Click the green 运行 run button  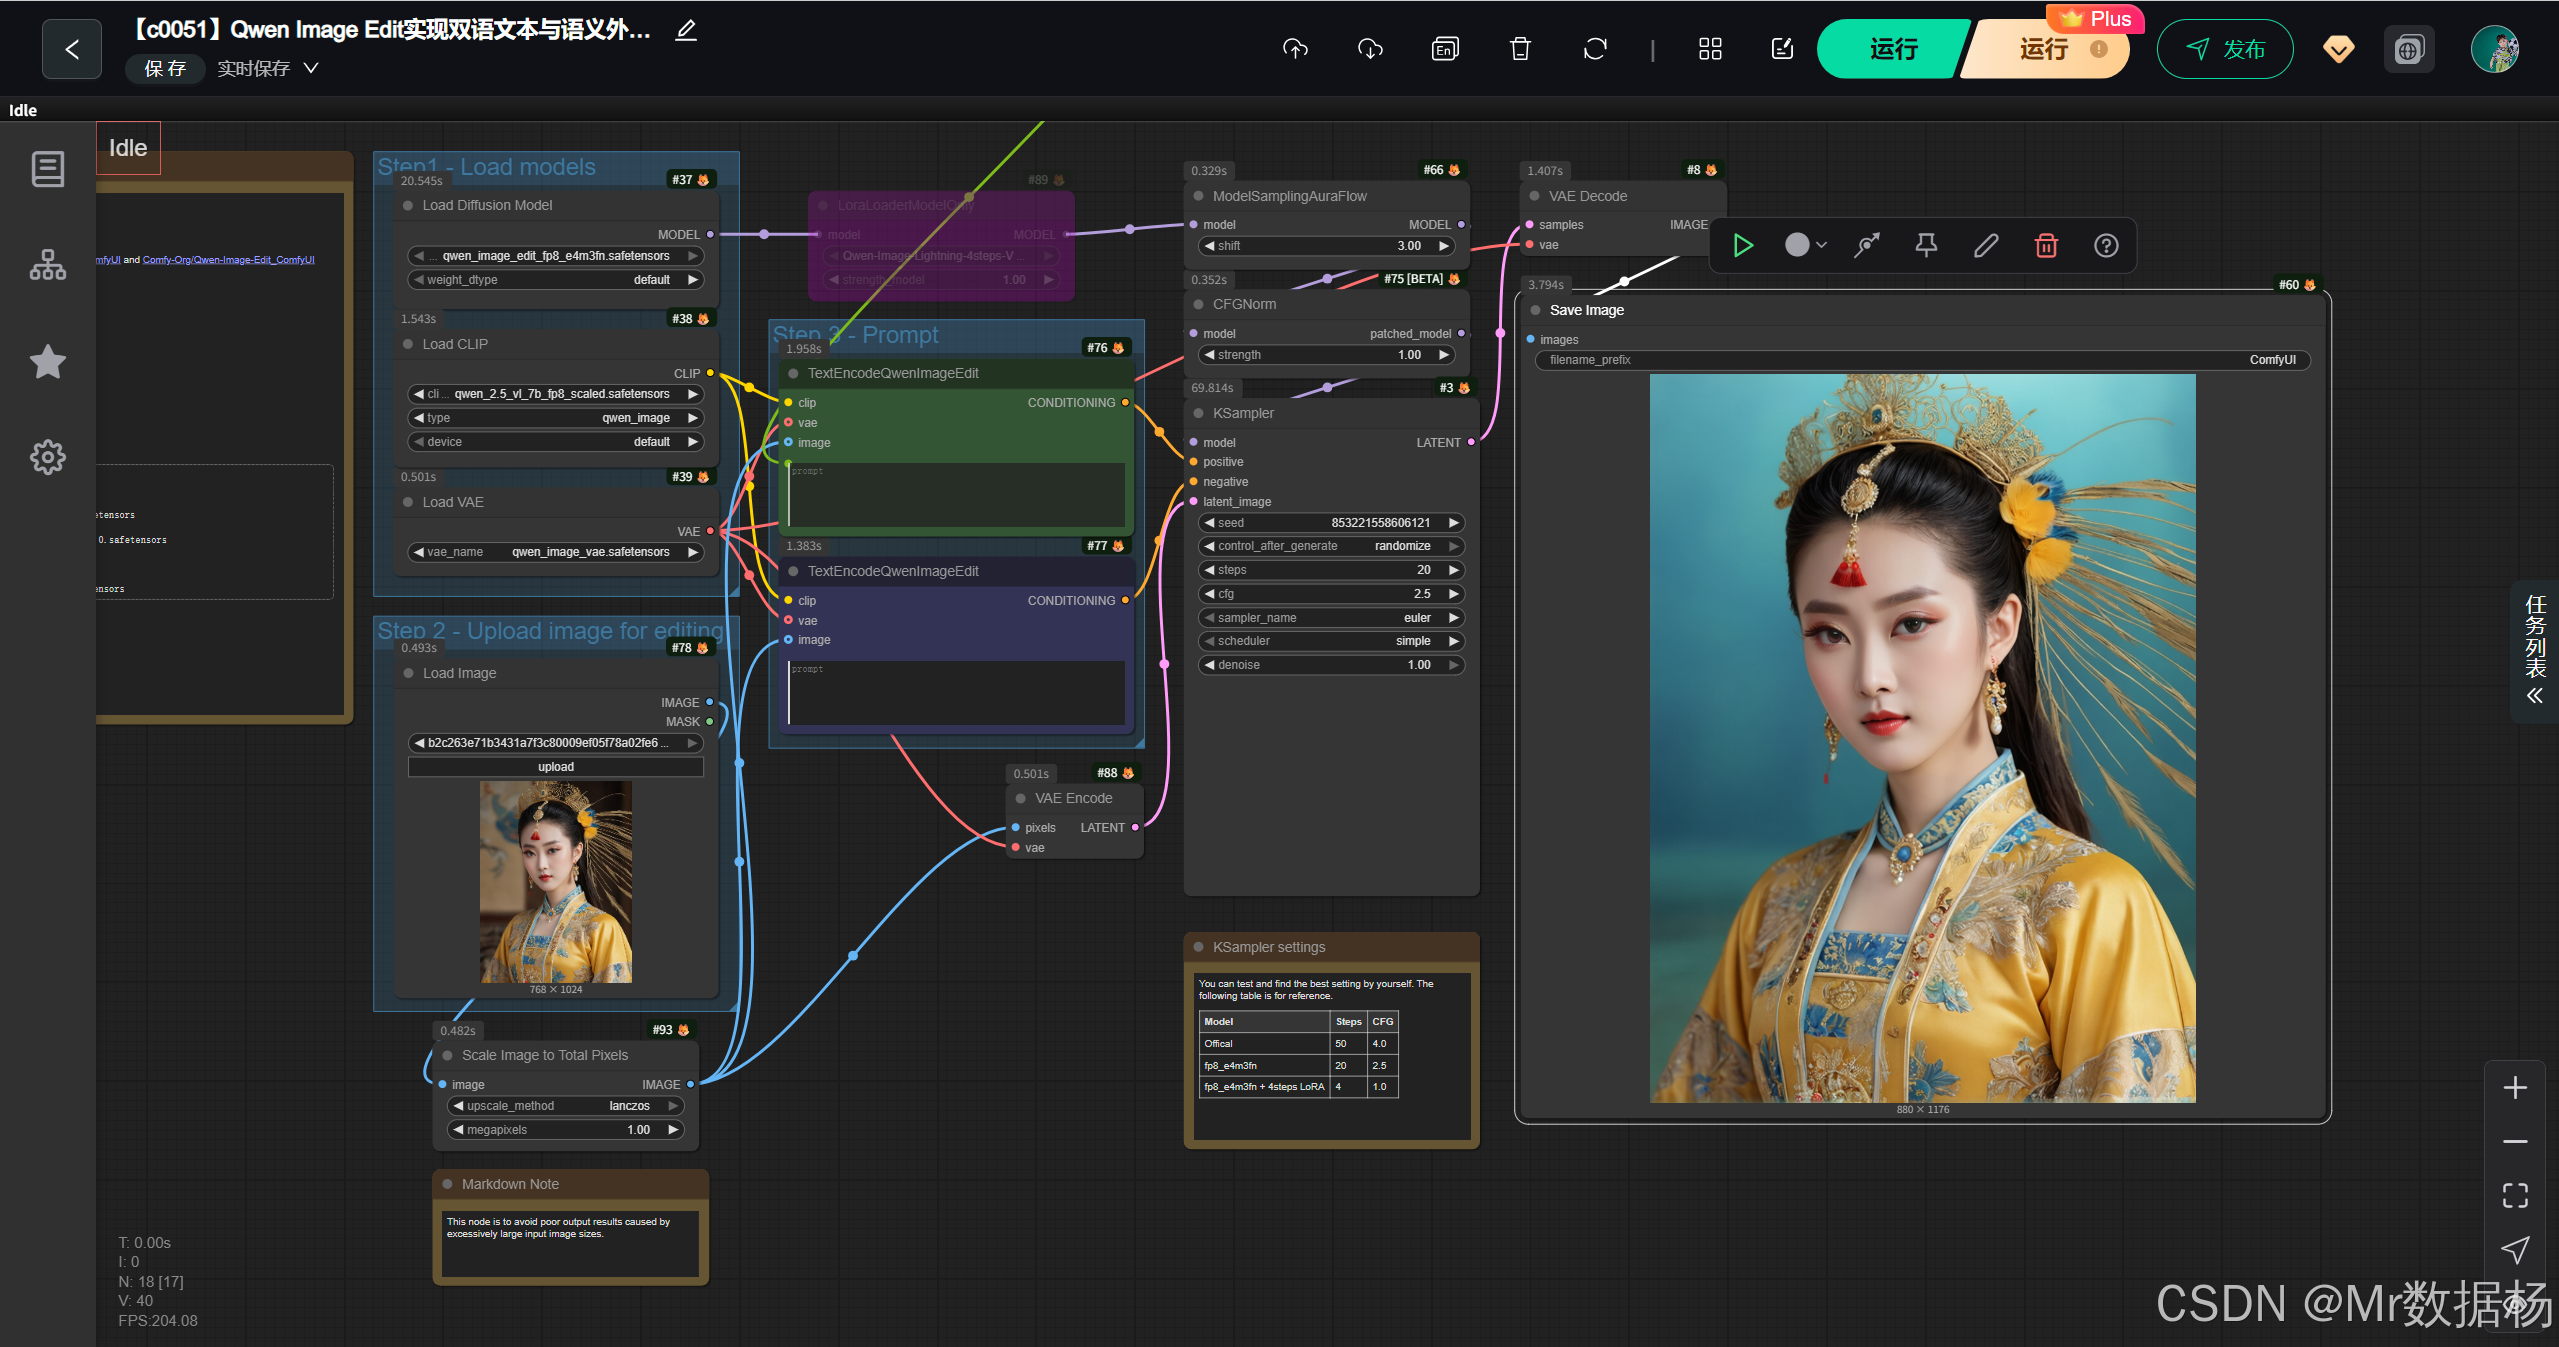[x=1892, y=49]
